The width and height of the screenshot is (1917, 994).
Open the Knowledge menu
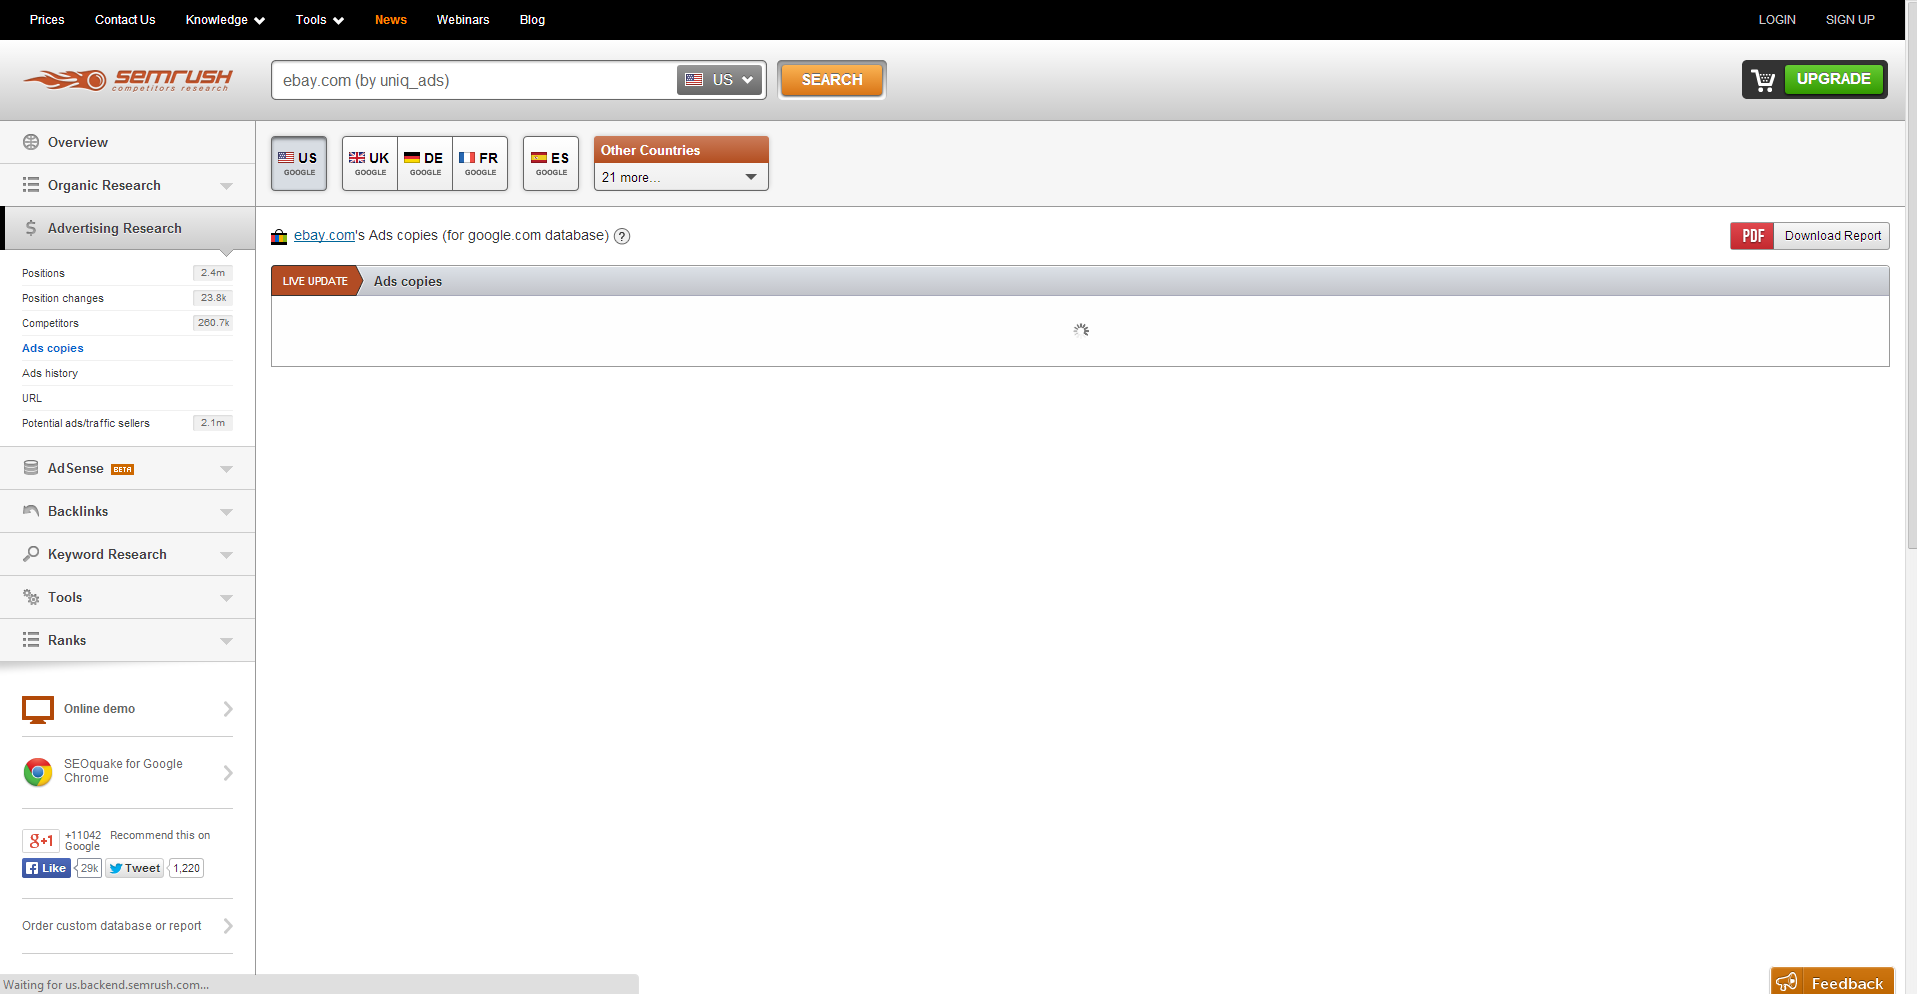[225, 20]
